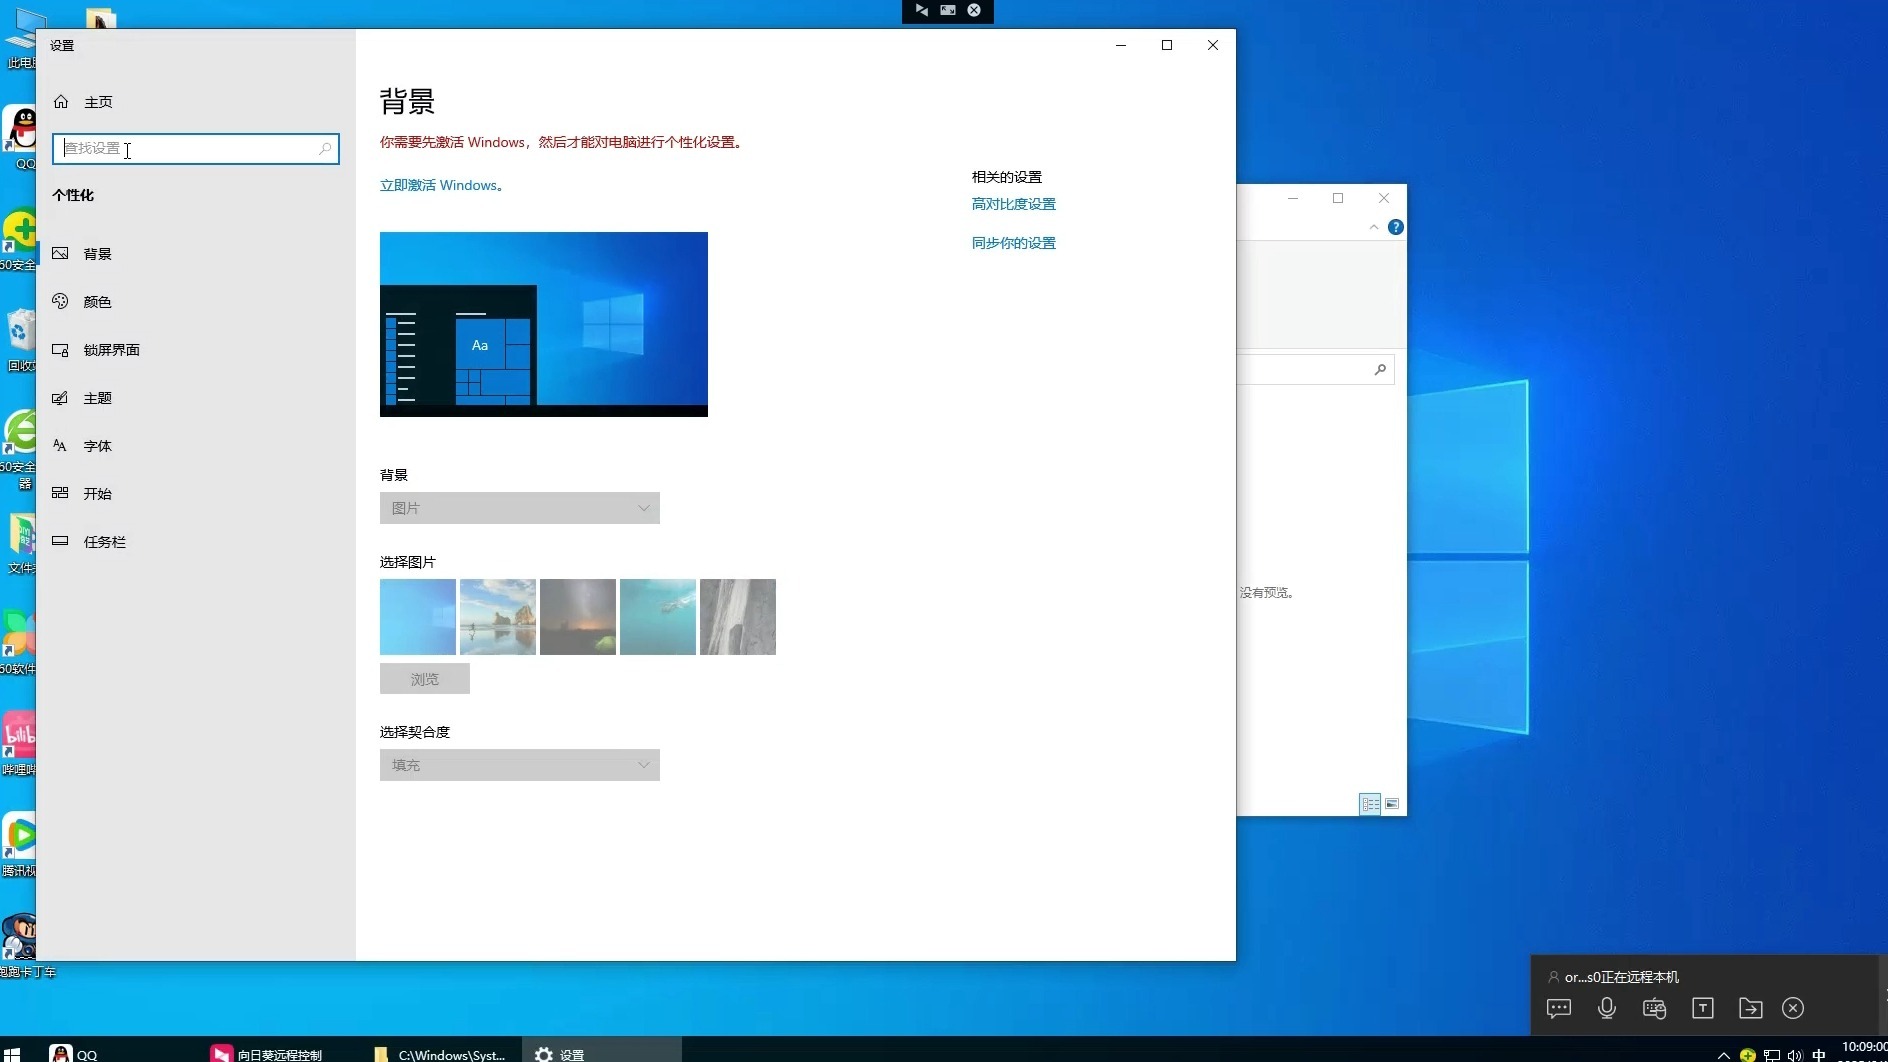
Task: Click the help icon in Explorer window
Action: click(1396, 228)
